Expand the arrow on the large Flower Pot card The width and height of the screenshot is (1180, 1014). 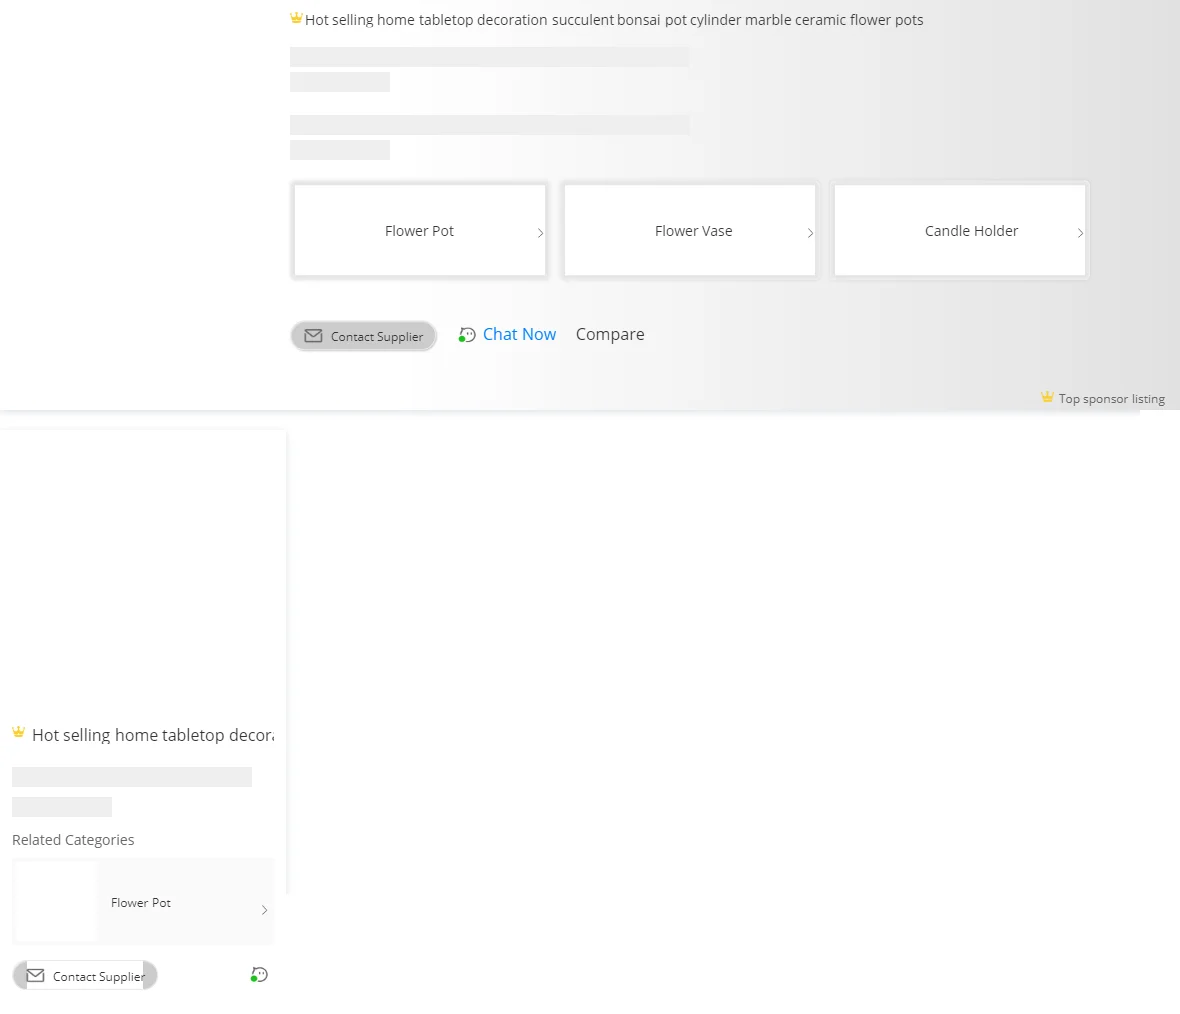coord(540,233)
